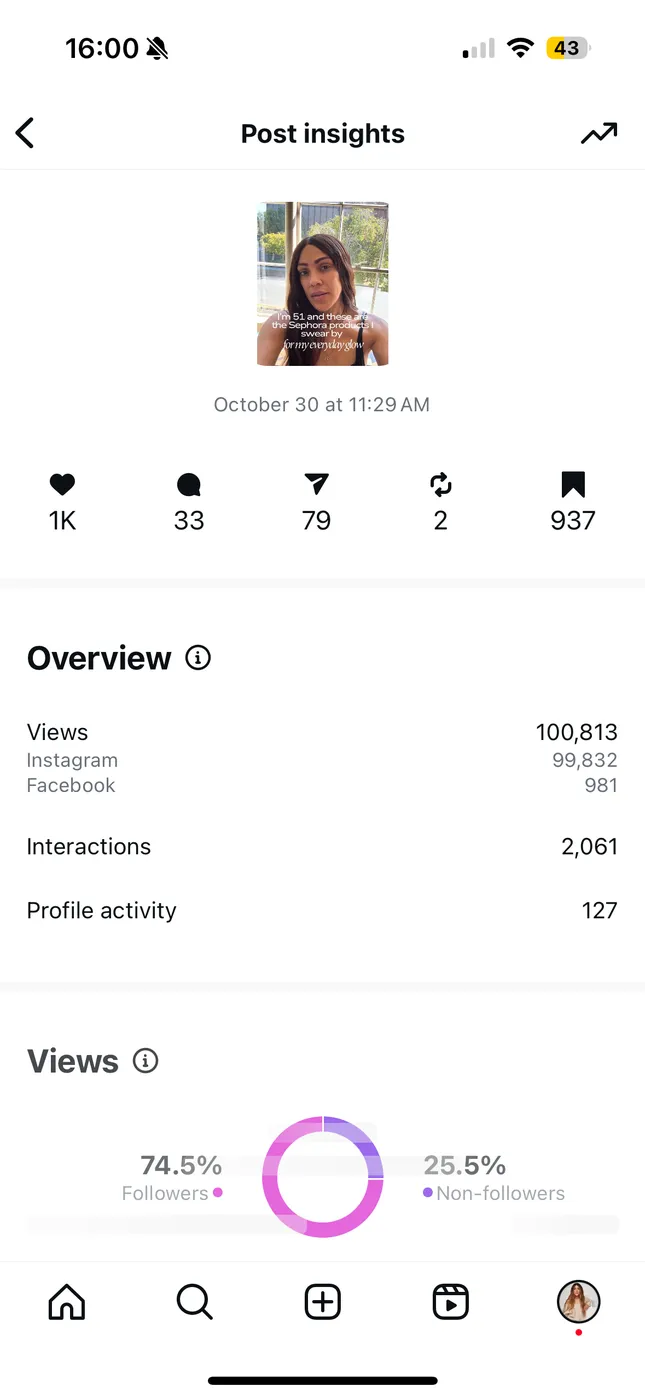This screenshot has width=645, height=1398.
Task: Tap the back arrow icon
Action: (x=26, y=133)
